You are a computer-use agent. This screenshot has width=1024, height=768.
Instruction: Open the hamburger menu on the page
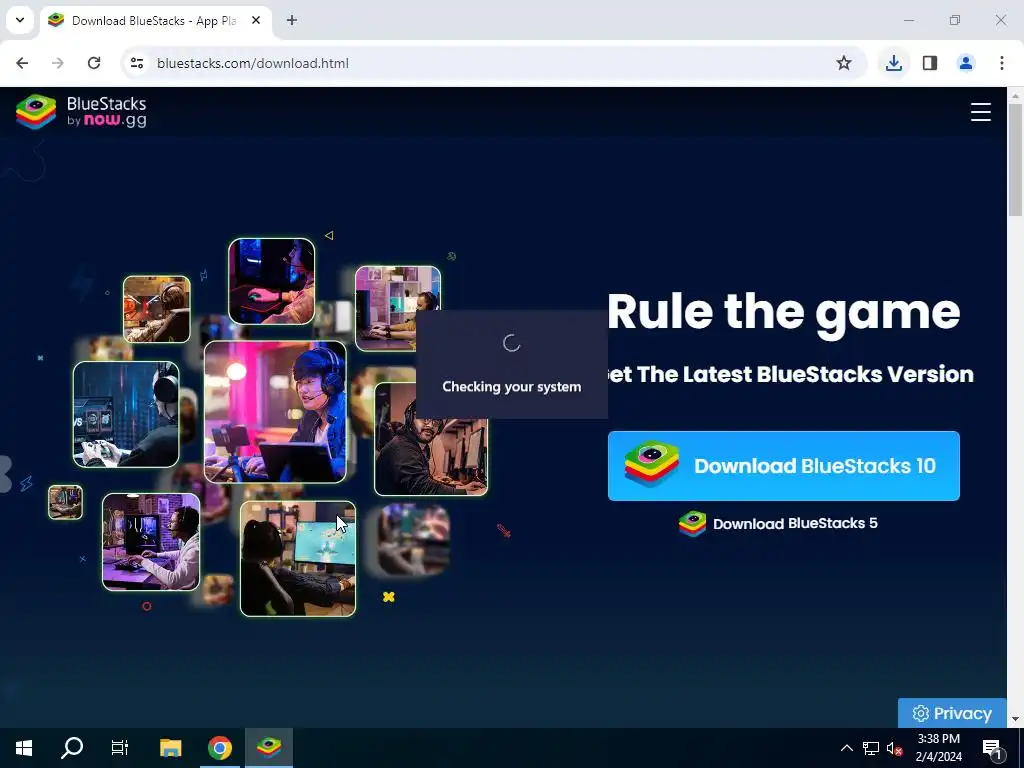tap(980, 112)
